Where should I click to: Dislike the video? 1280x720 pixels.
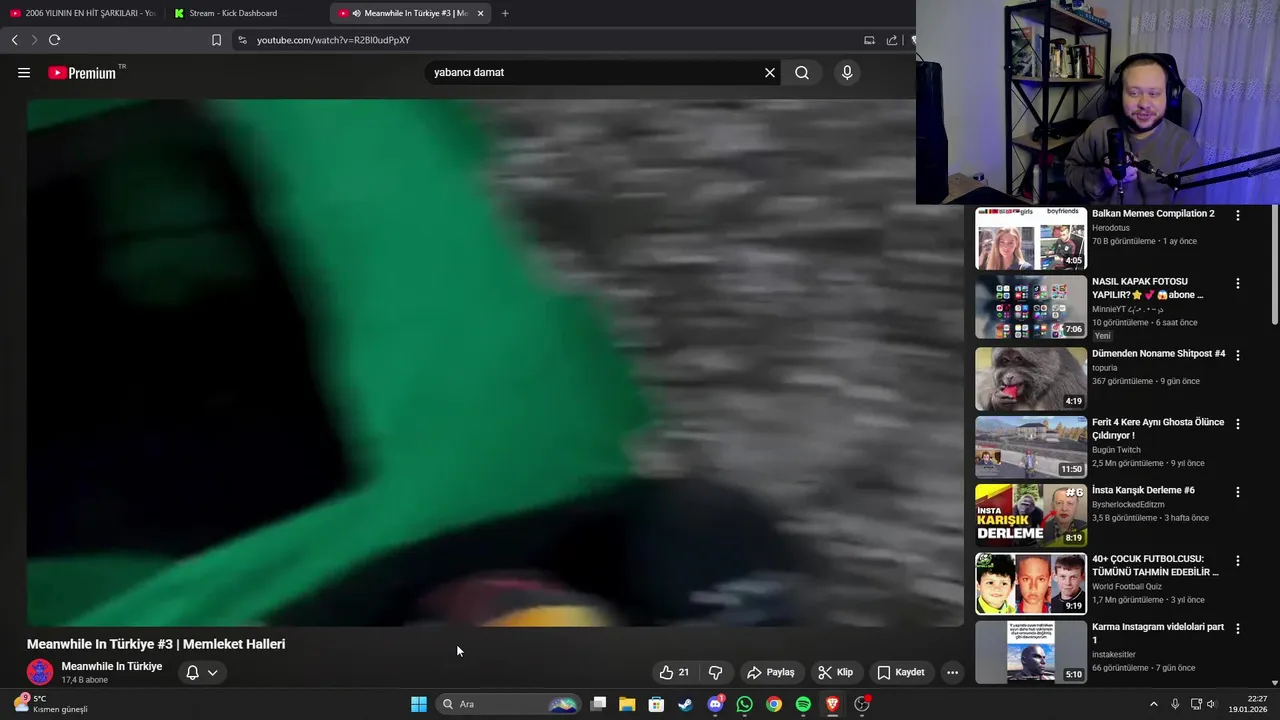(715, 672)
